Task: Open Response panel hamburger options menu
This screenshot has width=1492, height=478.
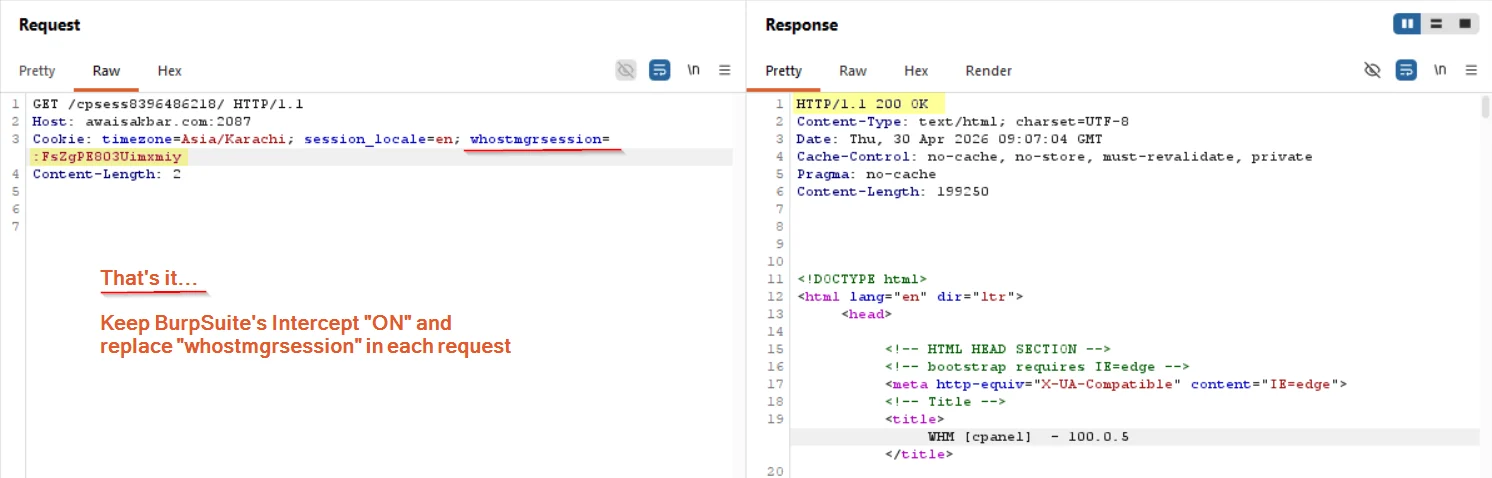Action: [1471, 70]
